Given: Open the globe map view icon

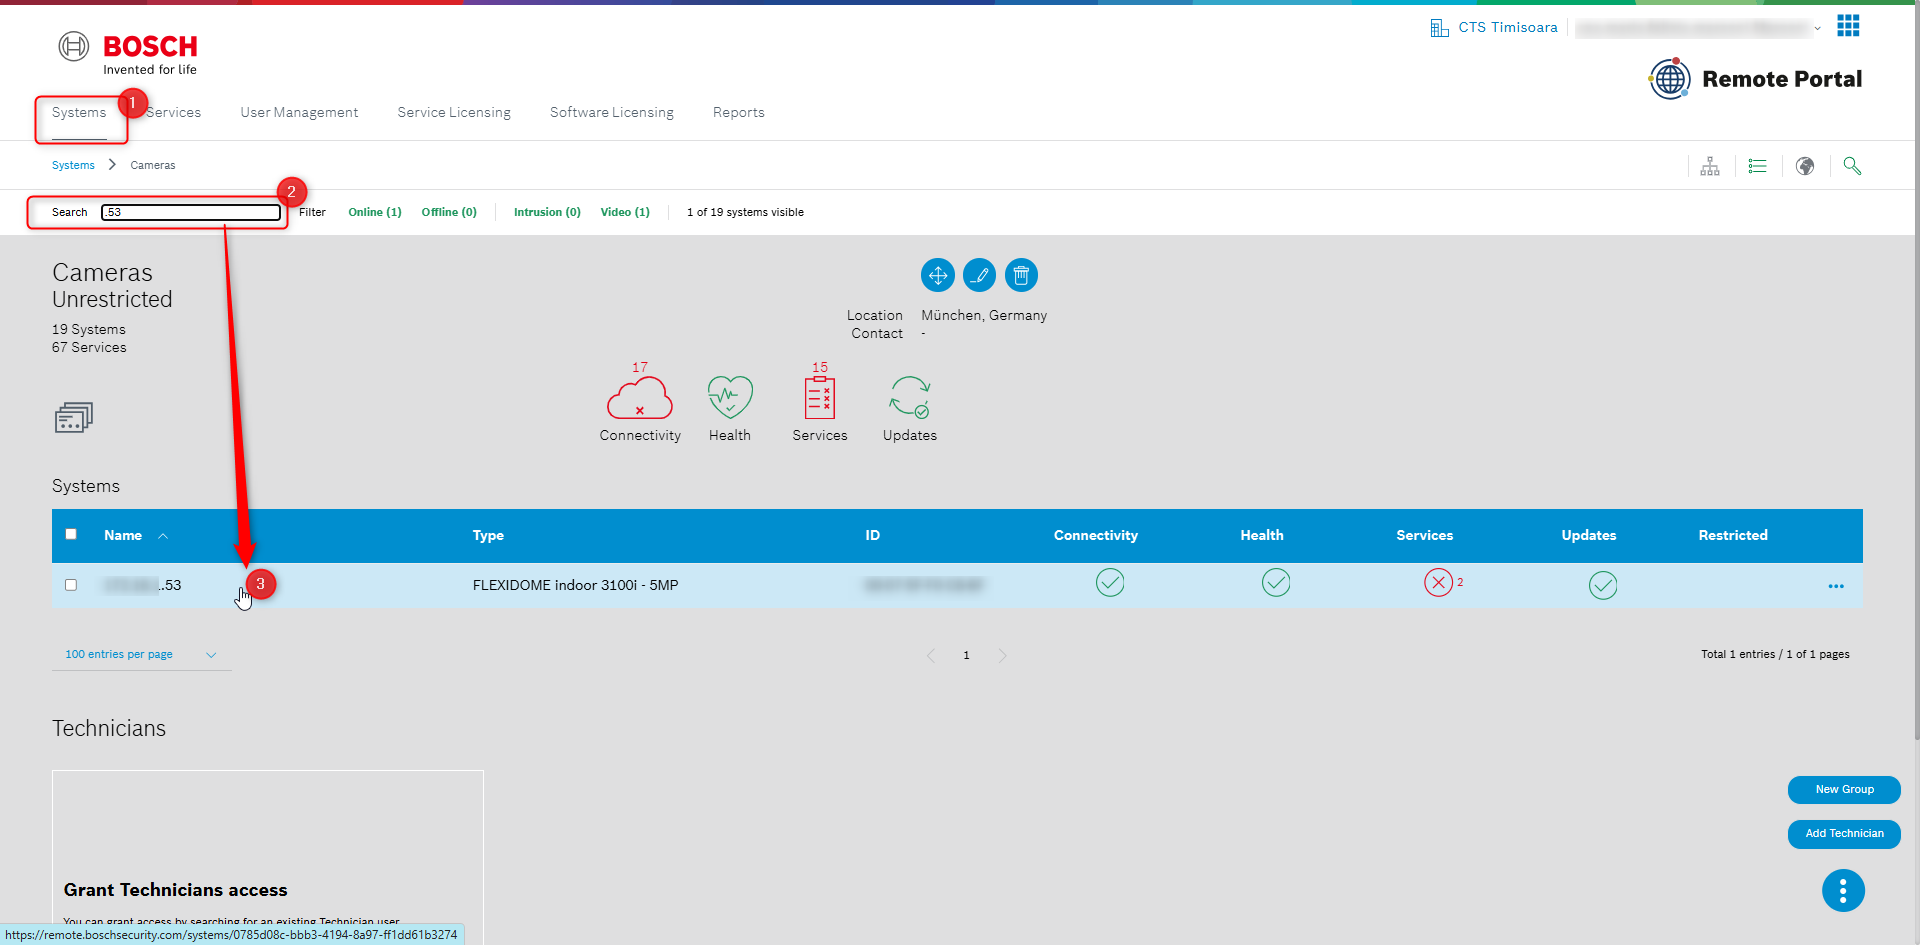Looking at the screenshot, I should tap(1804, 166).
